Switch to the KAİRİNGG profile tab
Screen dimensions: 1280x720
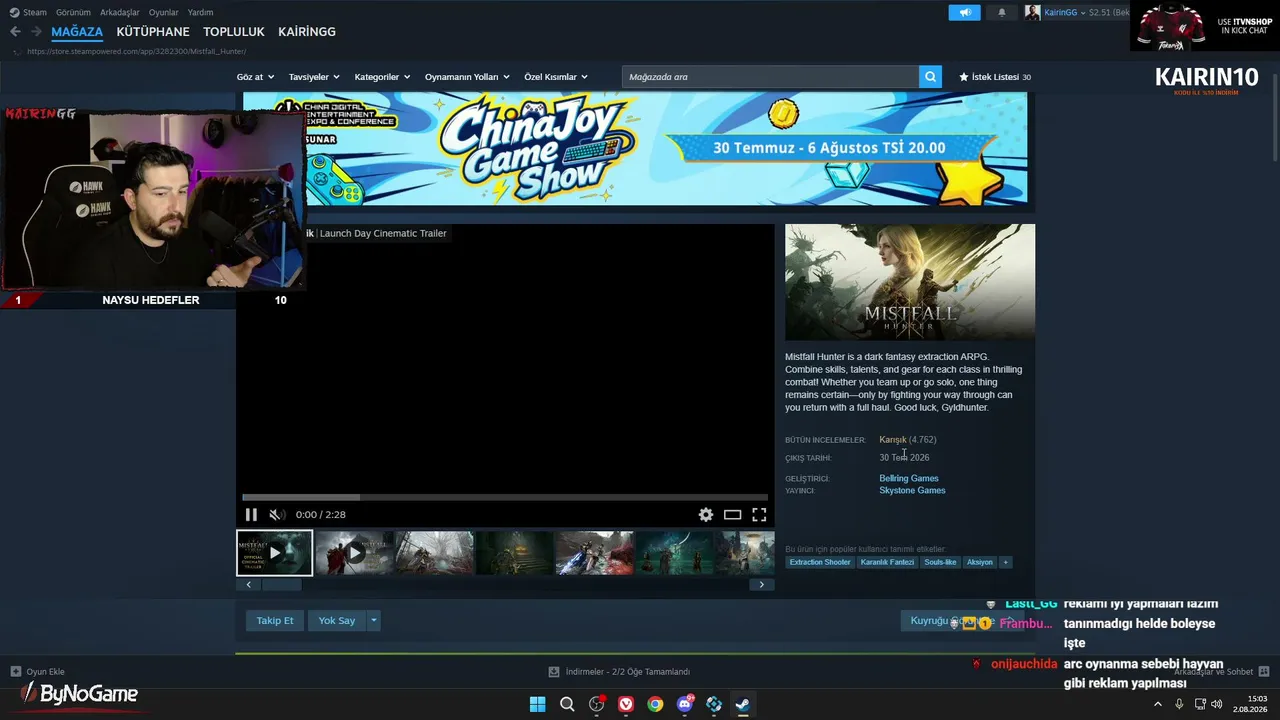coord(307,32)
